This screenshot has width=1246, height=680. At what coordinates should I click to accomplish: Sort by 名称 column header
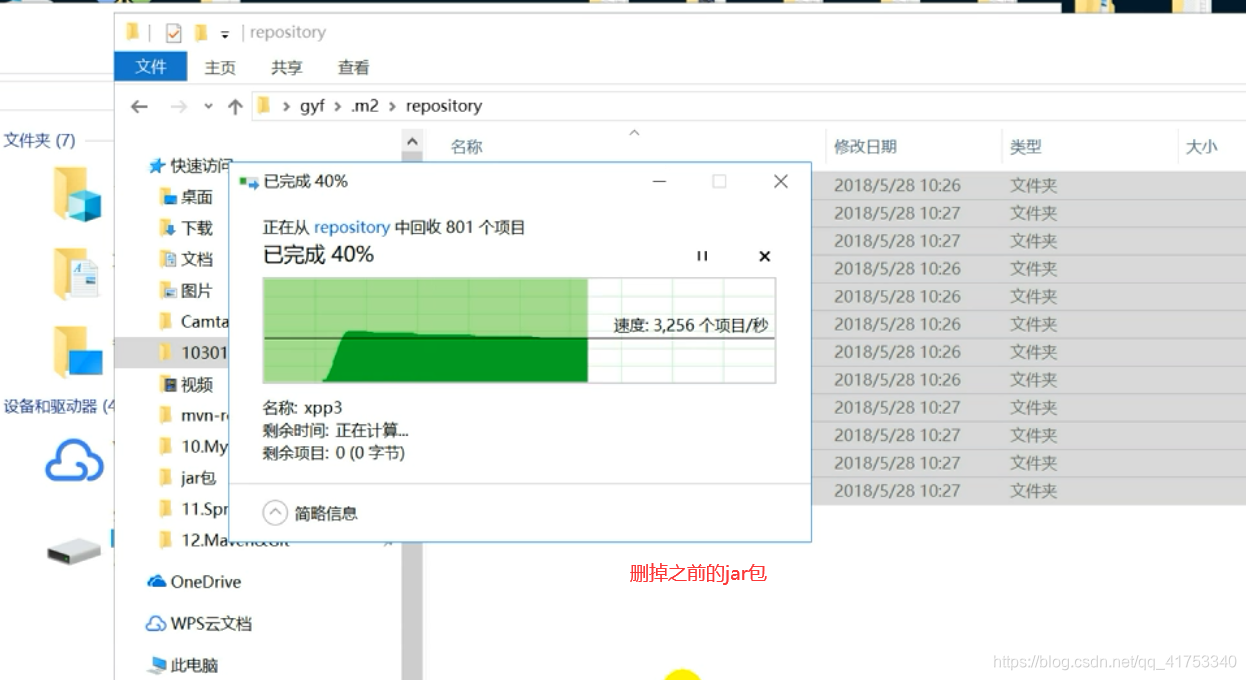tap(466, 147)
